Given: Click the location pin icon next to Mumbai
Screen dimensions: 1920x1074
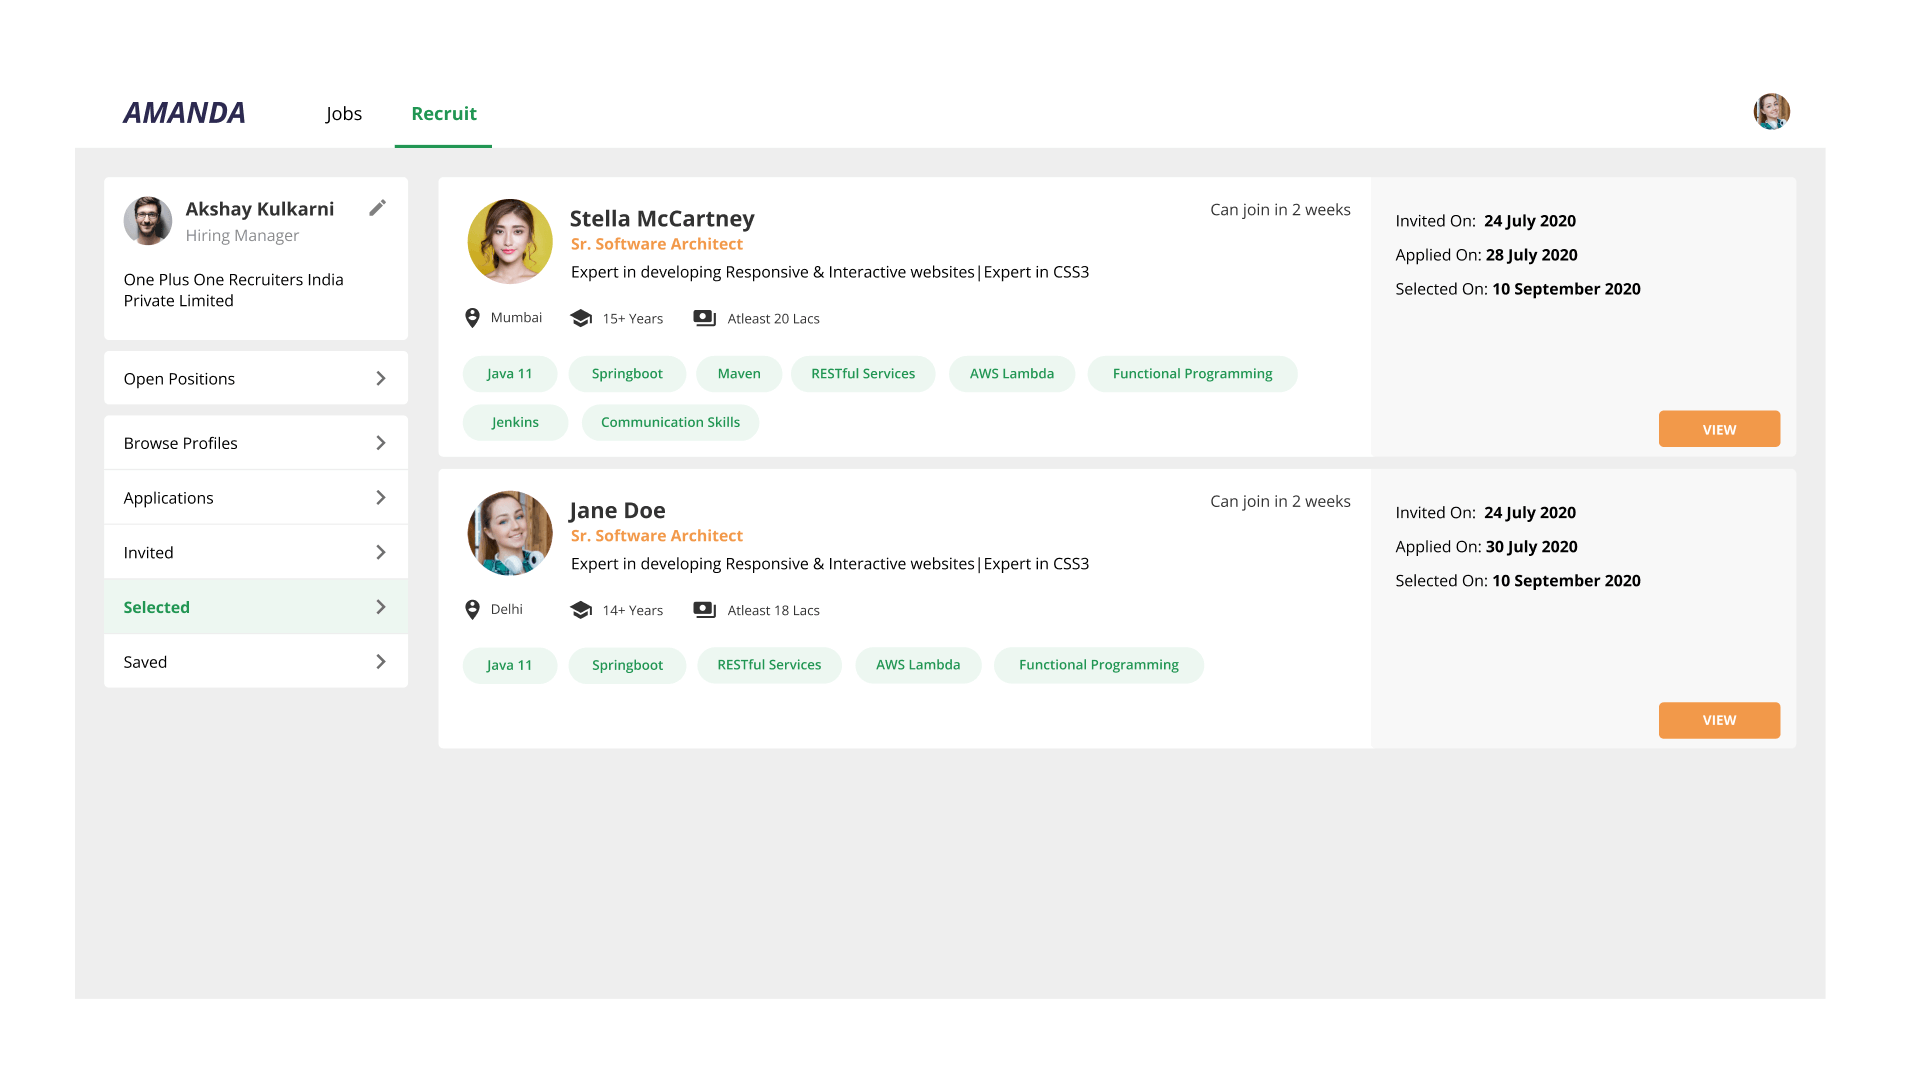Looking at the screenshot, I should tap(472, 318).
